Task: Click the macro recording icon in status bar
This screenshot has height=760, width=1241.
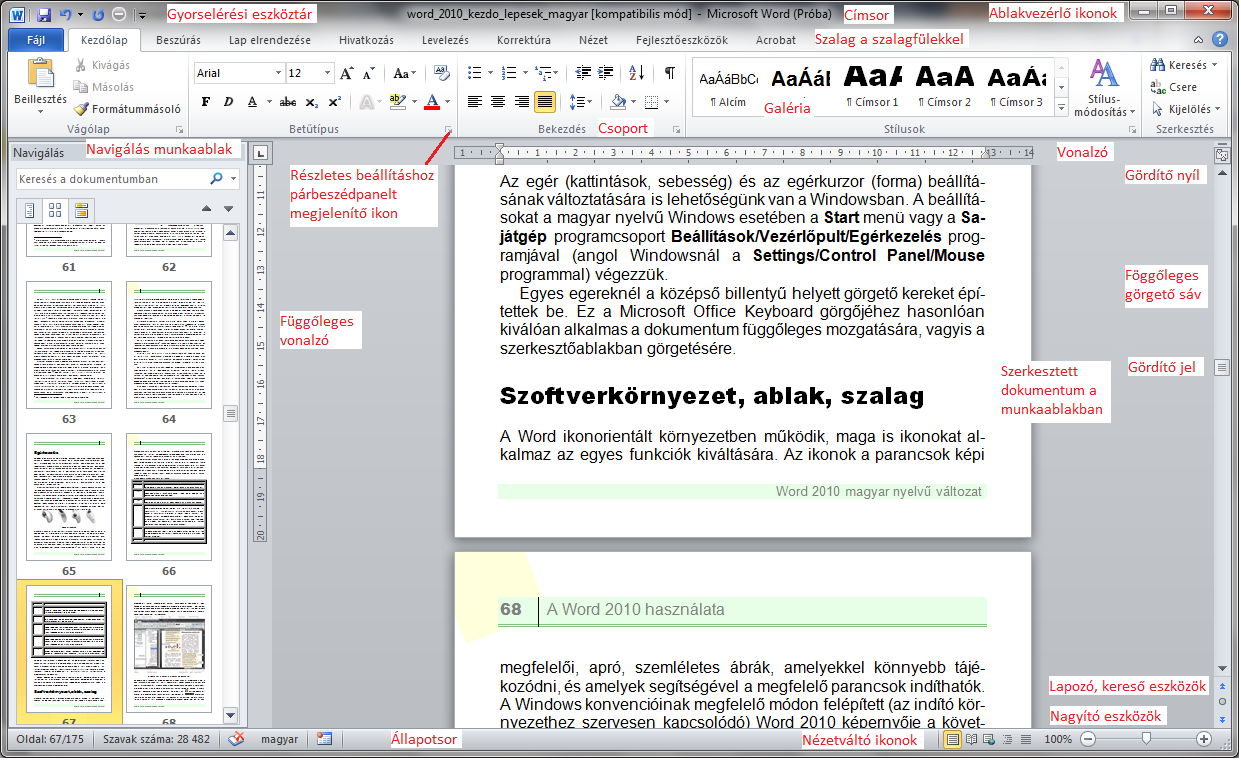Action: pos(324,739)
